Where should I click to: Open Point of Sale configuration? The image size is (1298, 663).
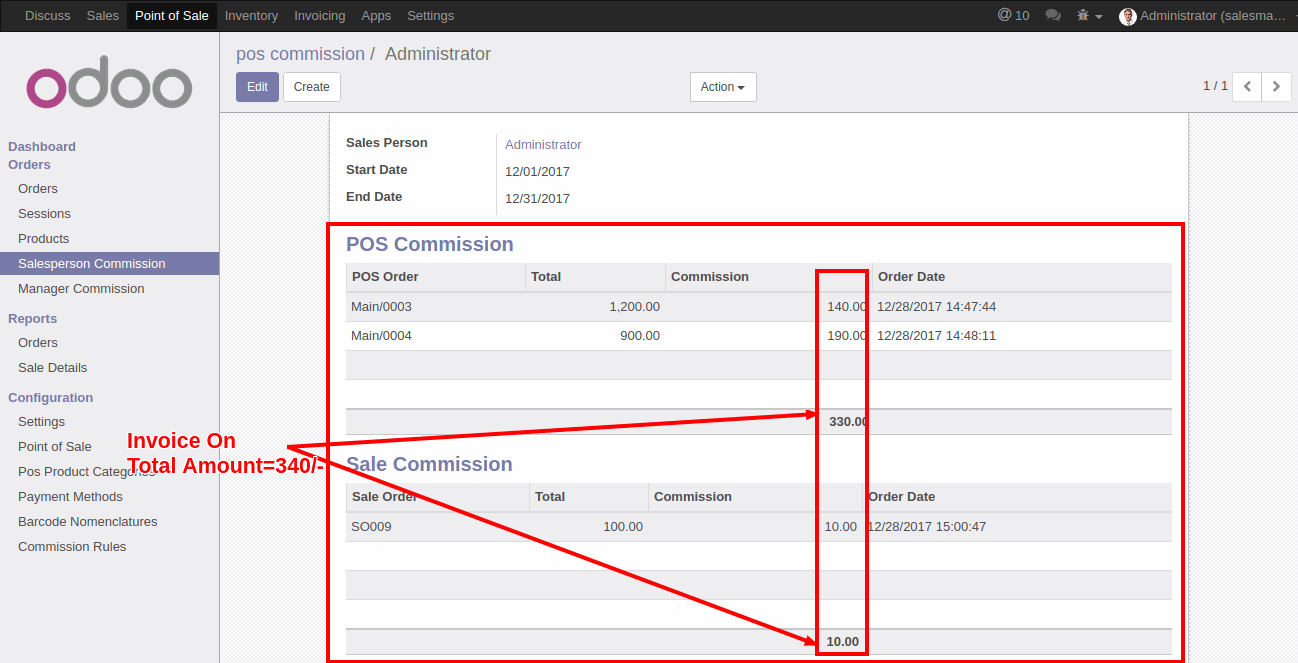click(54, 447)
